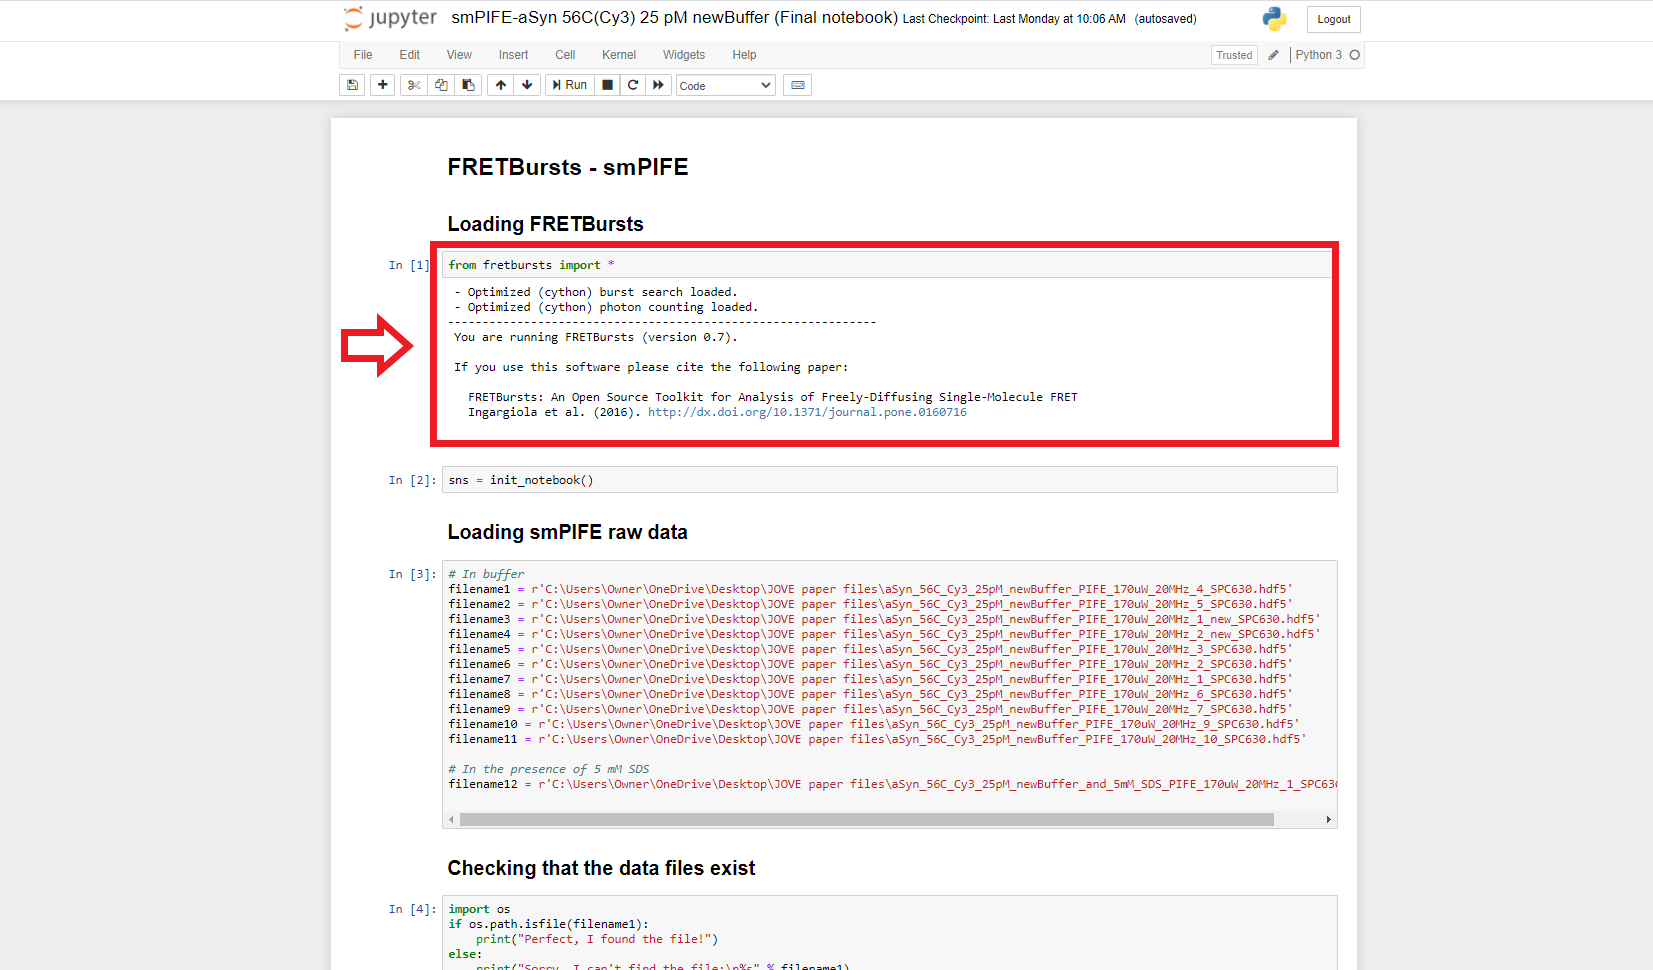Restart the kernel with circular arrow
This screenshot has width=1653, height=970.
[633, 85]
